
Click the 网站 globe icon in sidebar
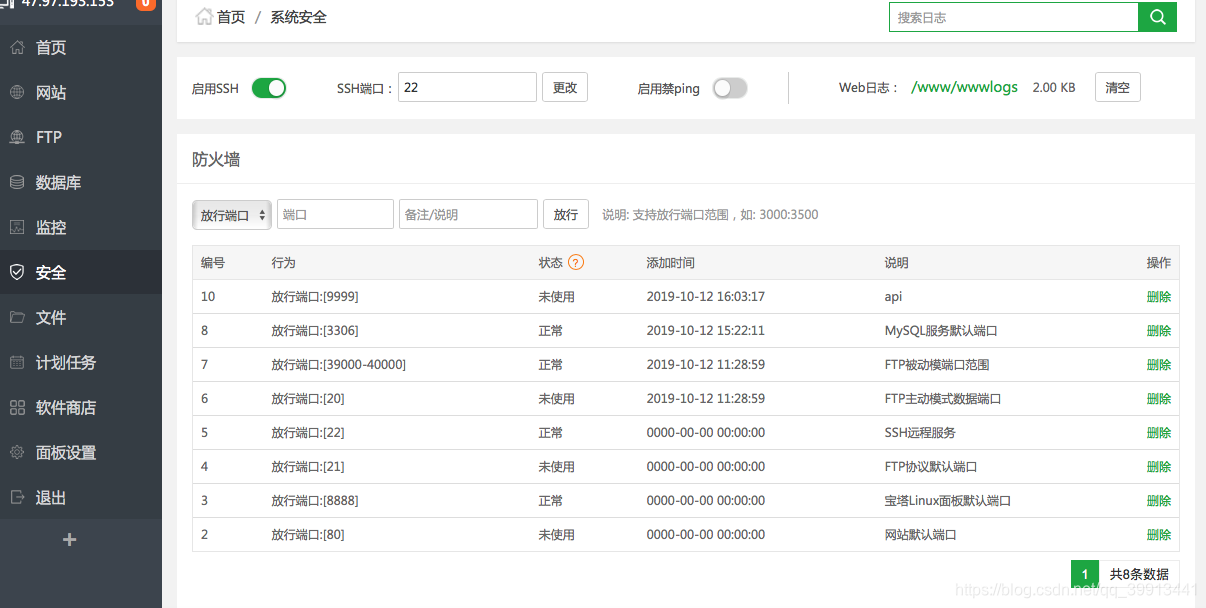(17, 92)
